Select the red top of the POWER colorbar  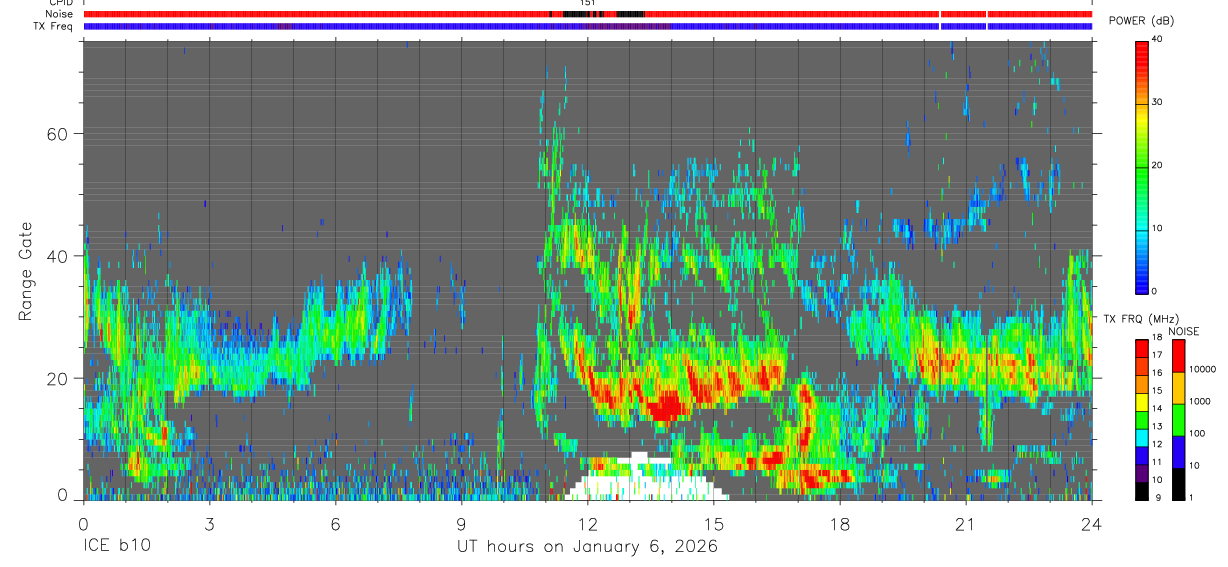(x=1141, y=50)
